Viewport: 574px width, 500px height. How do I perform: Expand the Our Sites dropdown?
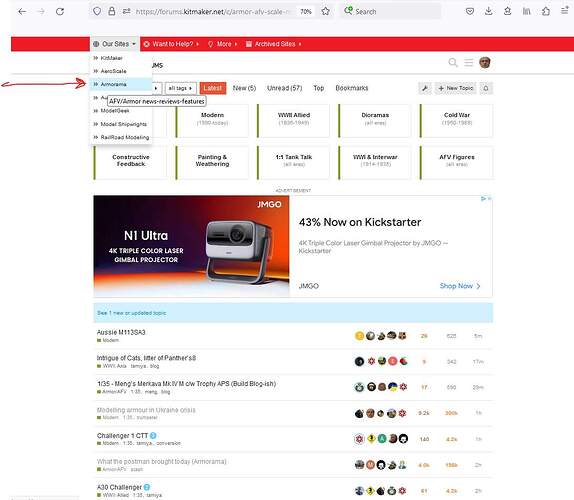tap(115, 44)
